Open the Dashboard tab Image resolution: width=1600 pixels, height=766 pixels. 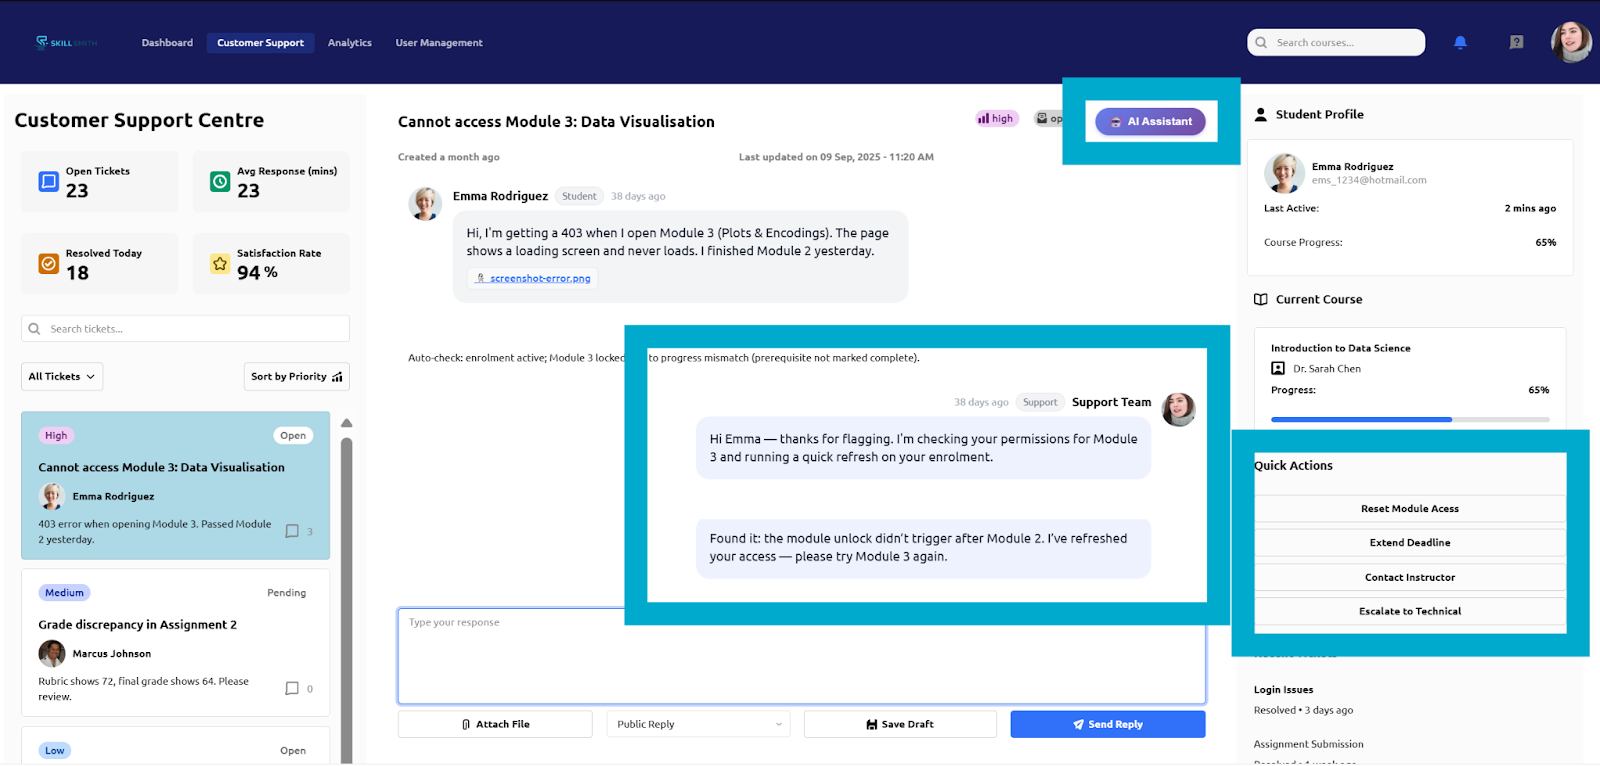[167, 43]
